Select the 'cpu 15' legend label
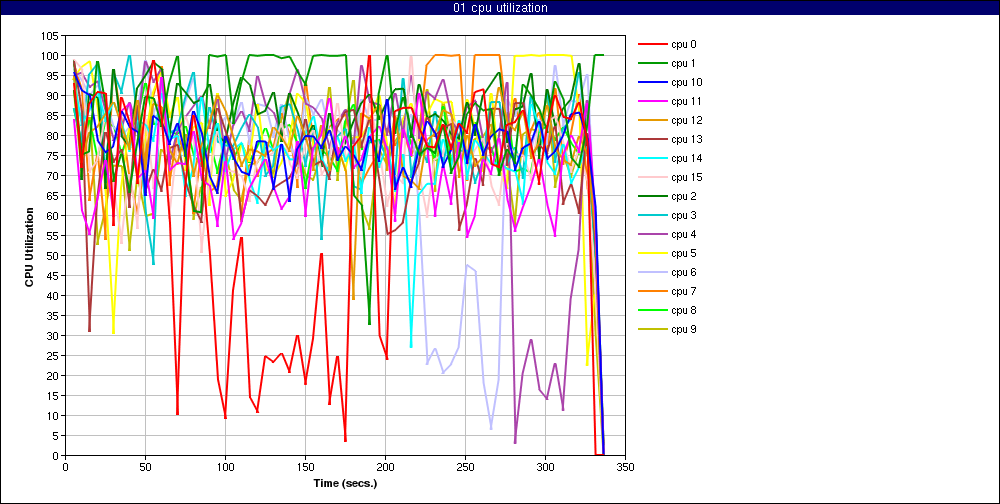1000x504 pixels. [686, 177]
